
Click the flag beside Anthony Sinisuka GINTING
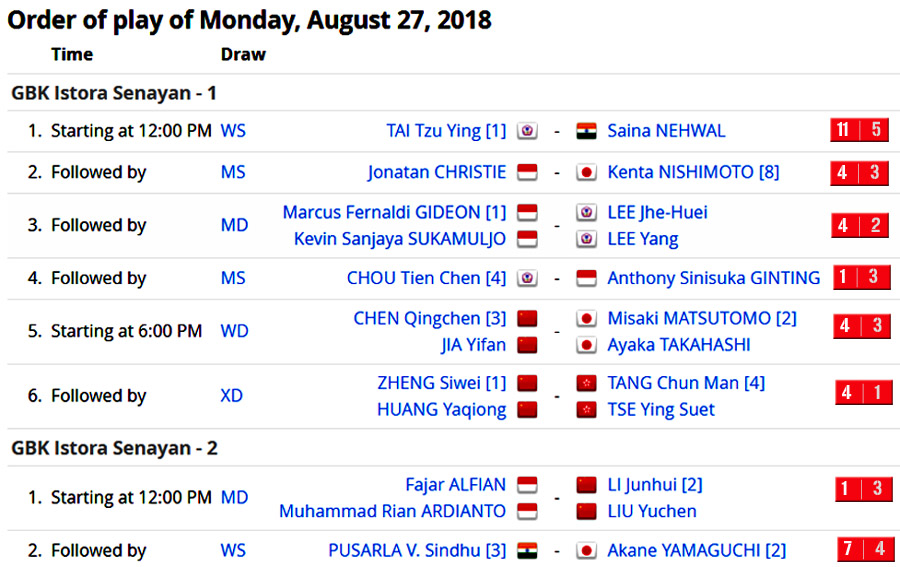tap(586, 278)
